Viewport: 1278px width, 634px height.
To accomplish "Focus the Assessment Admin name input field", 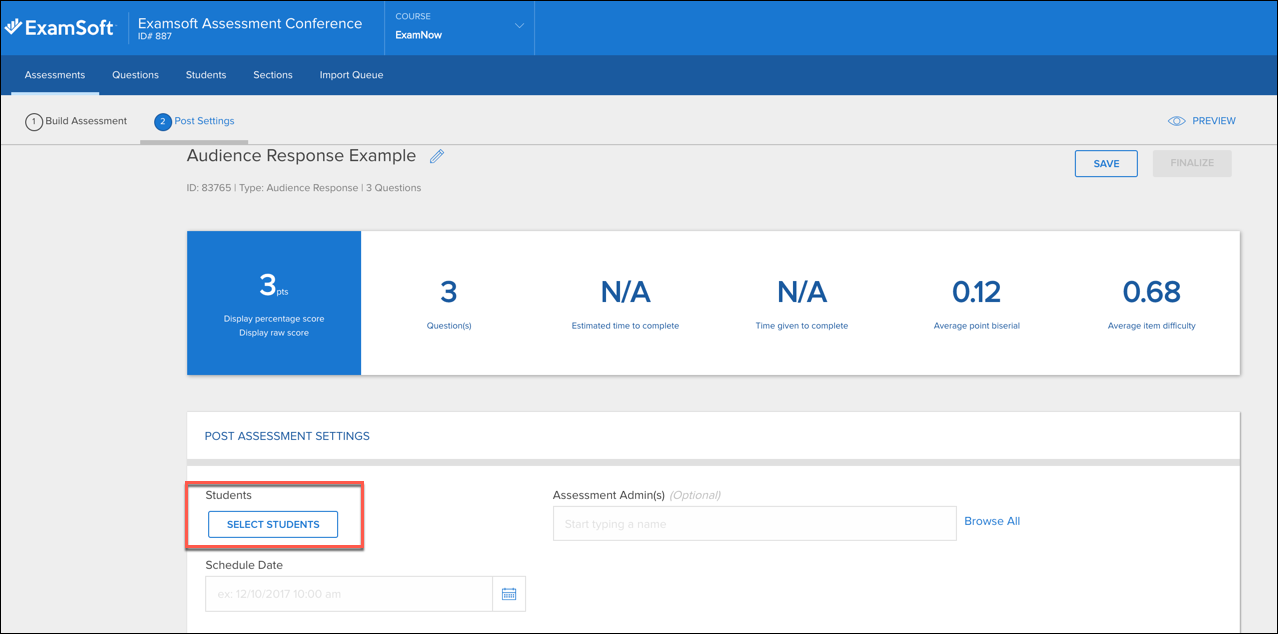I will (x=754, y=524).
